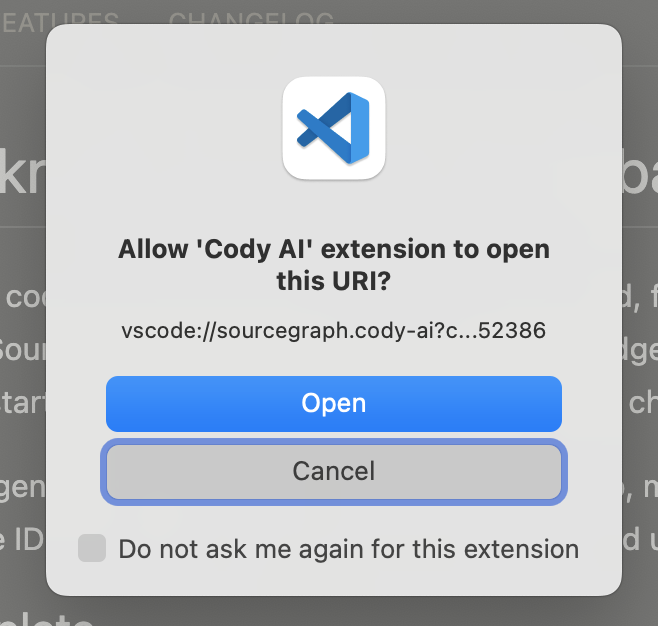Viewport: 658px width, 626px height.
Task: Click 'this URI?' on the heading's second line
Action: [x=334, y=283]
